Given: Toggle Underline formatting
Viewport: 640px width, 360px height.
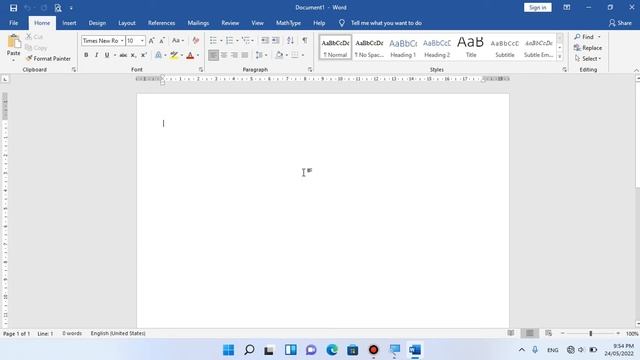Looking at the screenshot, I should (x=107, y=55).
